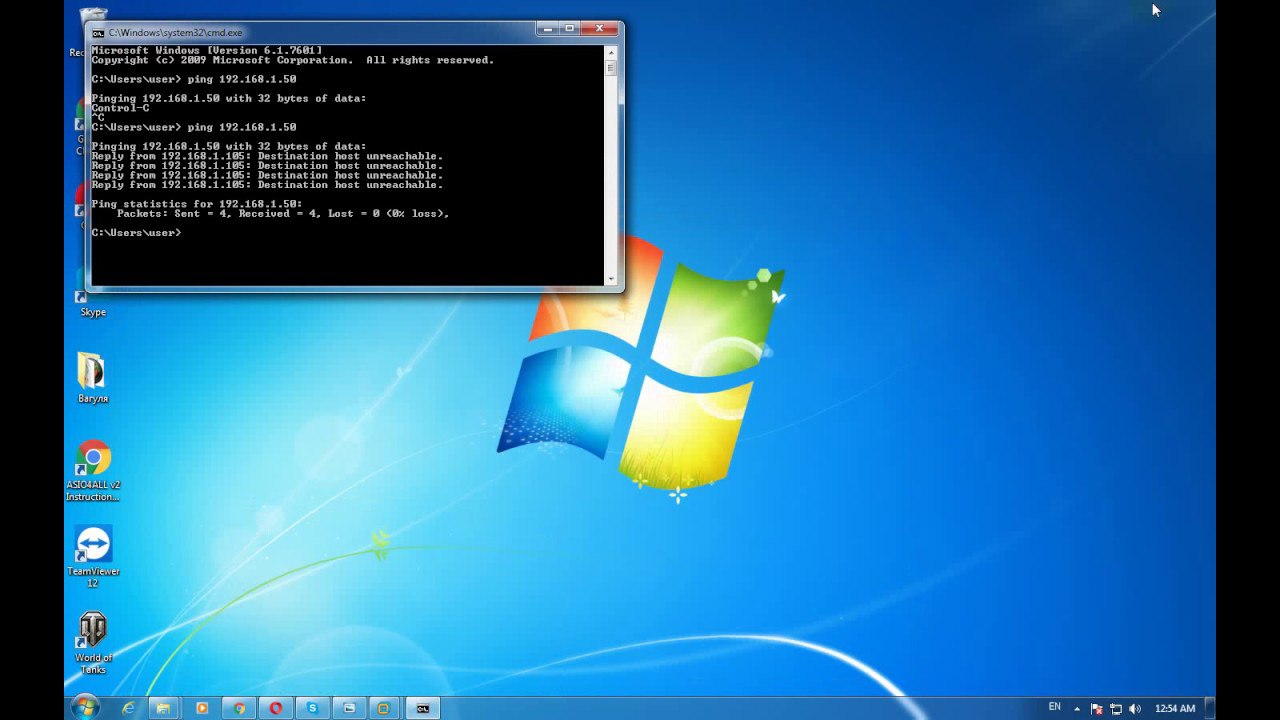Open the Action Center flag tray icon
Image resolution: width=1280 pixels, height=720 pixels.
(1096, 708)
